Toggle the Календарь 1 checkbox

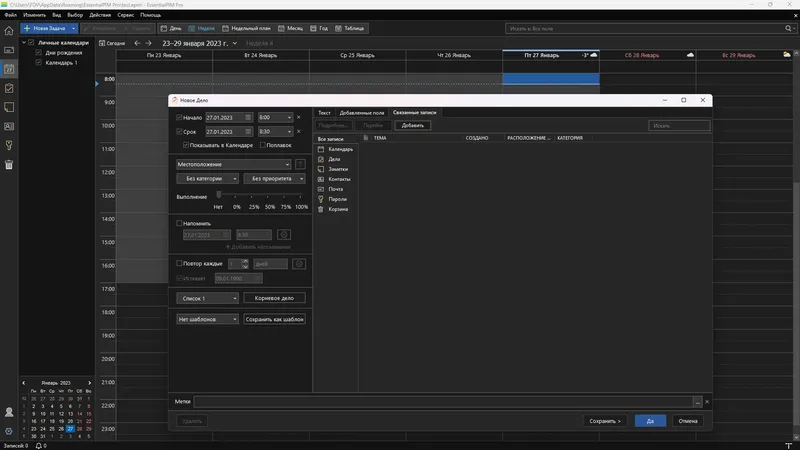[38, 62]
